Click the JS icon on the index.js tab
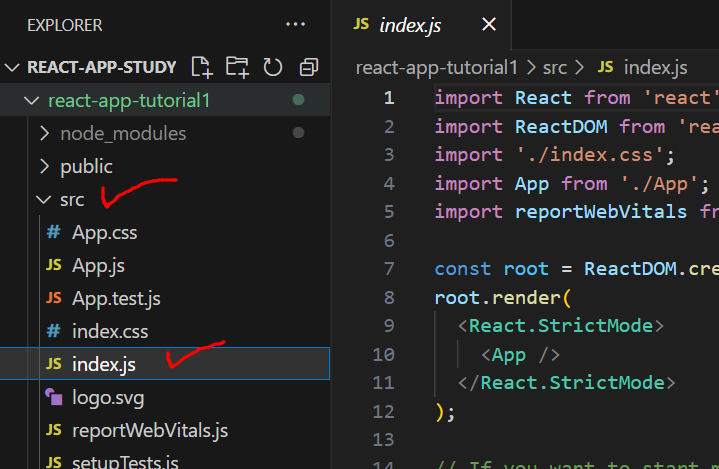Viewport: 719px width, 469px height. click(361, 24)
